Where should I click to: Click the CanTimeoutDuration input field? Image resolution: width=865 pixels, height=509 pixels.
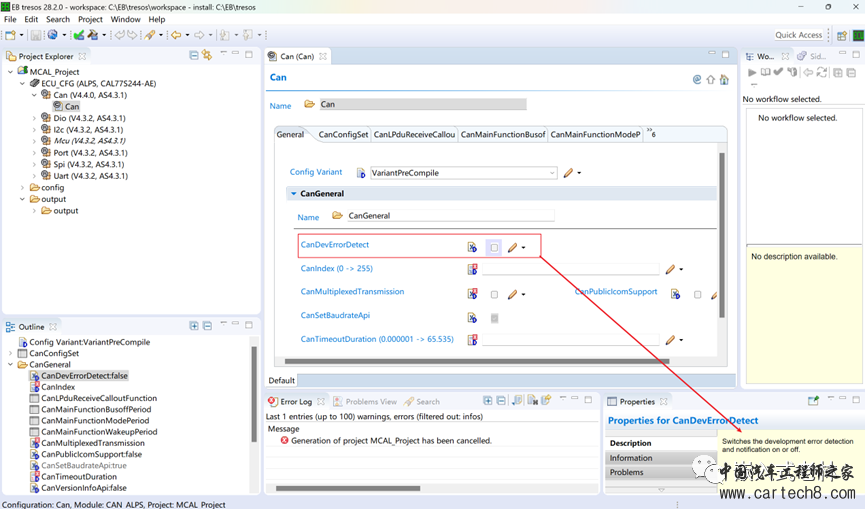pos(570,340)
